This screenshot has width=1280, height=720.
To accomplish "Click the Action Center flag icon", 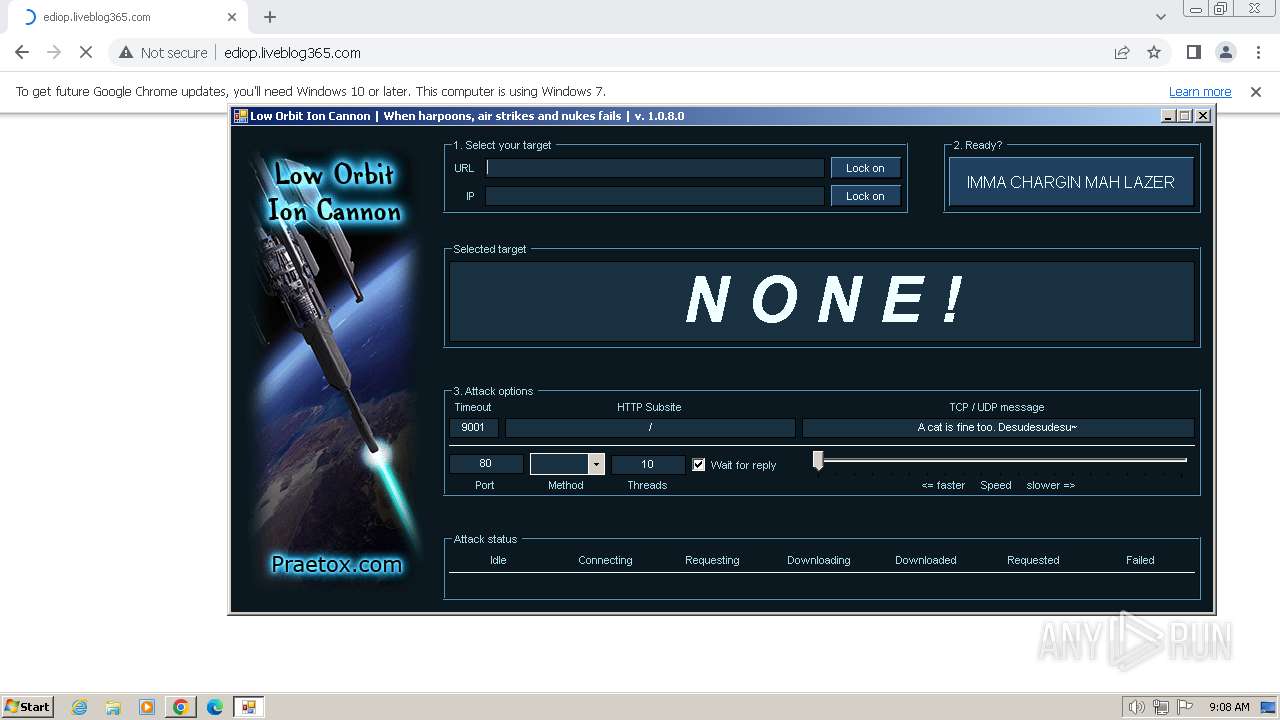I will pos(1184,707).
